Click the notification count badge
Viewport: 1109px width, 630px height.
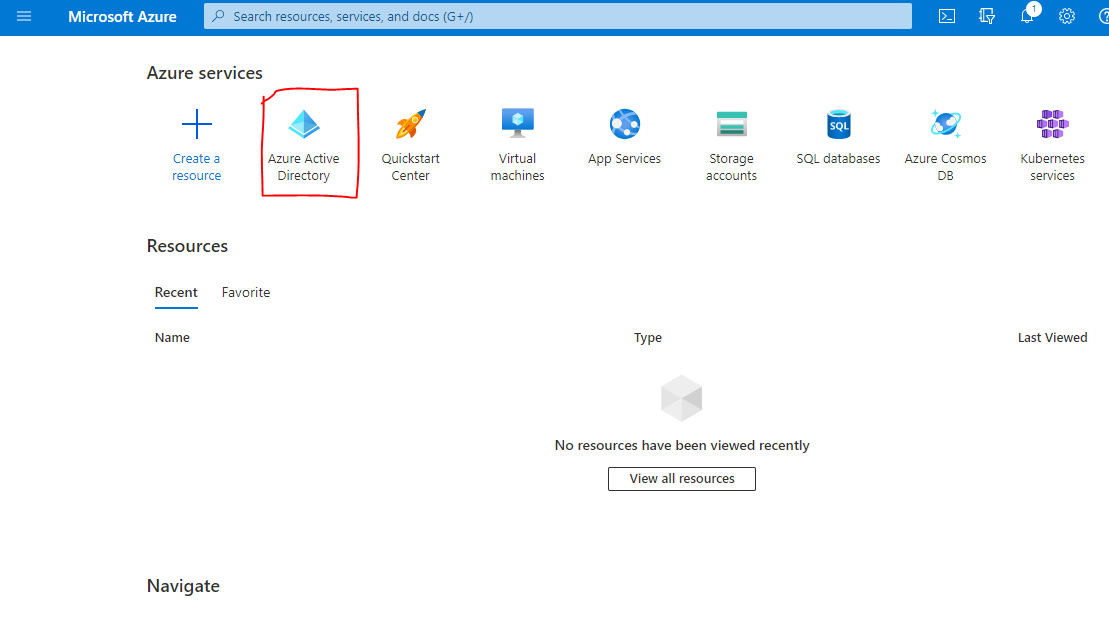[1034, 8]
